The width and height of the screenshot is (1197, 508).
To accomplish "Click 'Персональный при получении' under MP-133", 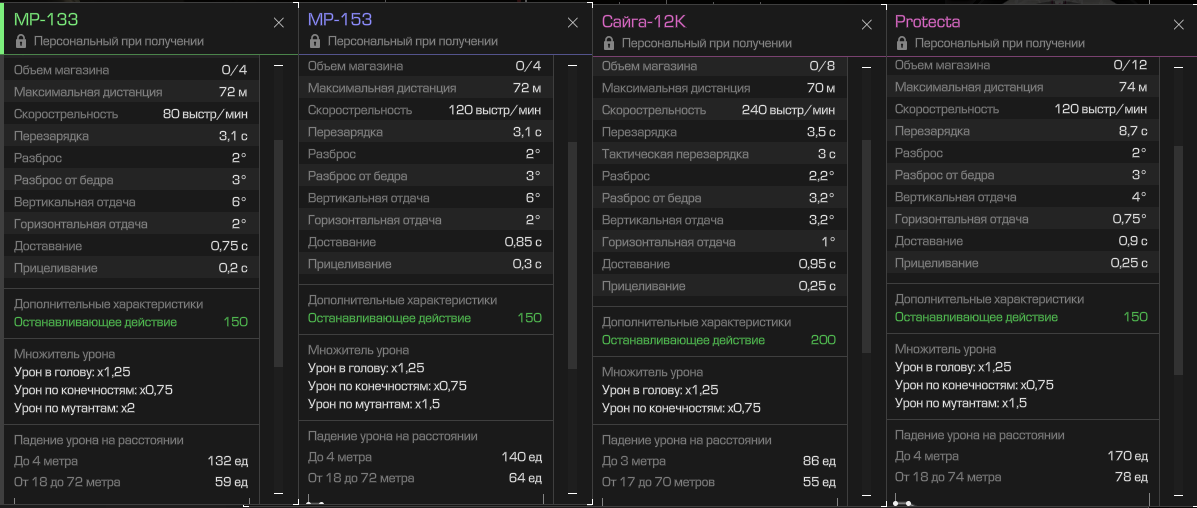I will [x=118, y=42].
